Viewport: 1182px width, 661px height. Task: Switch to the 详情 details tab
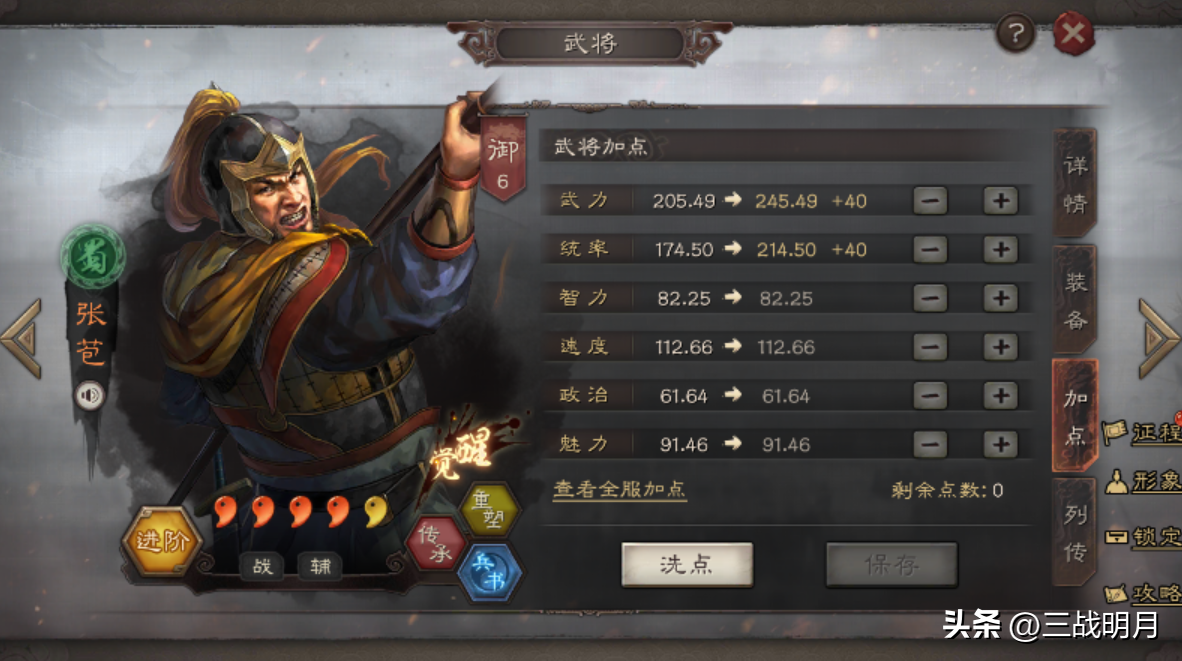[x=1075, y=184]
